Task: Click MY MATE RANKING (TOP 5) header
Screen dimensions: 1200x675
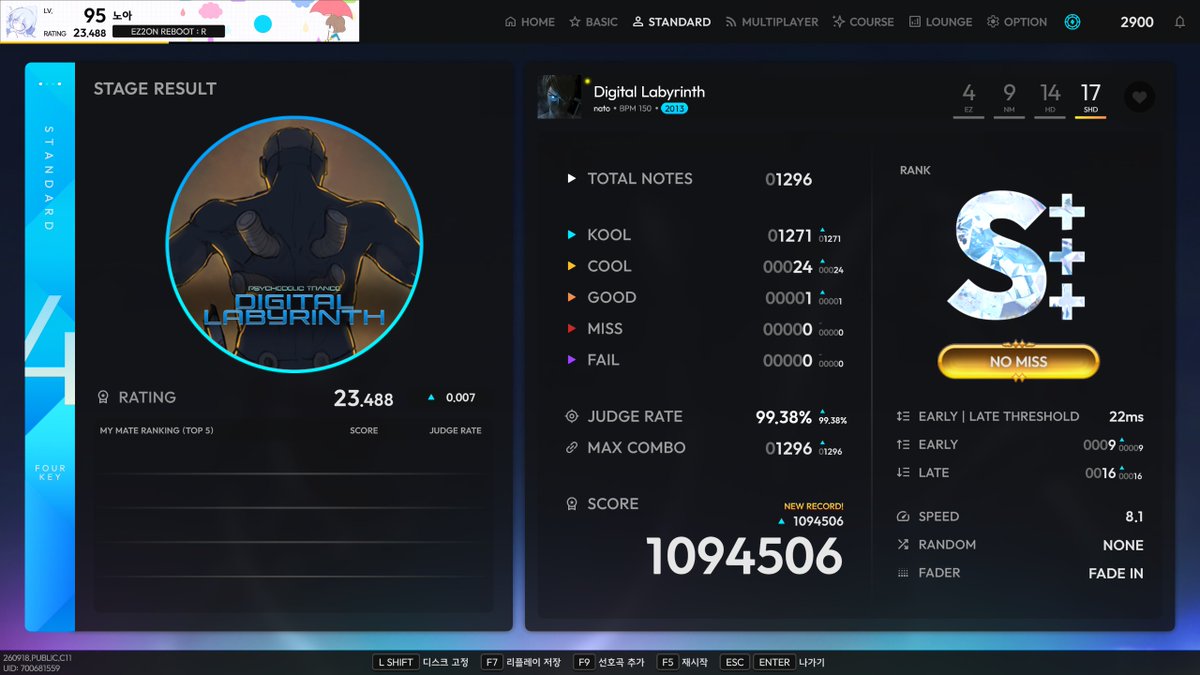Action: click(x=157, y=431)
